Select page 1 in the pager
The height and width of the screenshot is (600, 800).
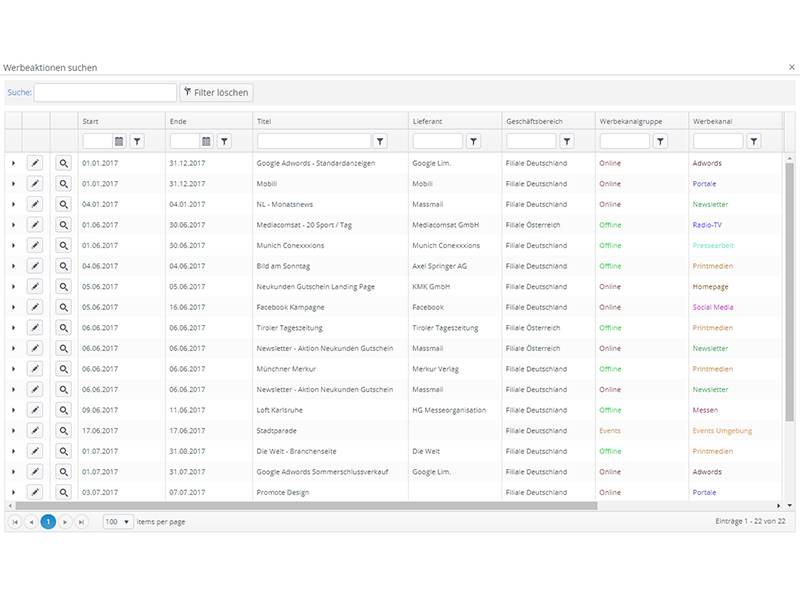point(47,522)
